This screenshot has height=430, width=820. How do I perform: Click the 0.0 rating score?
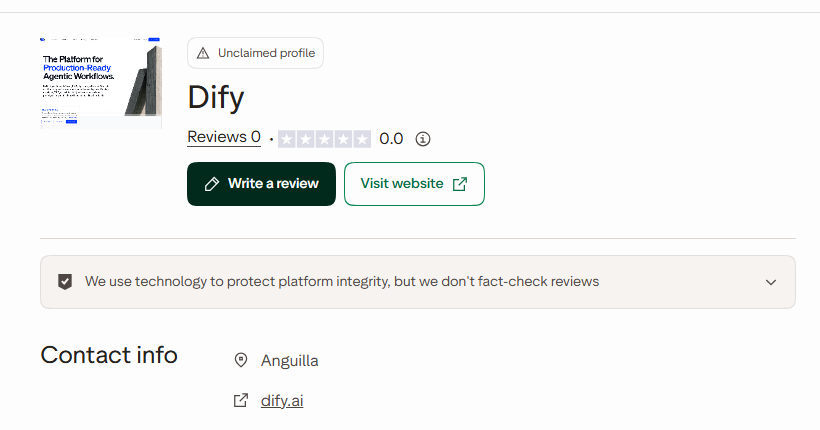(x=391, y=139)
